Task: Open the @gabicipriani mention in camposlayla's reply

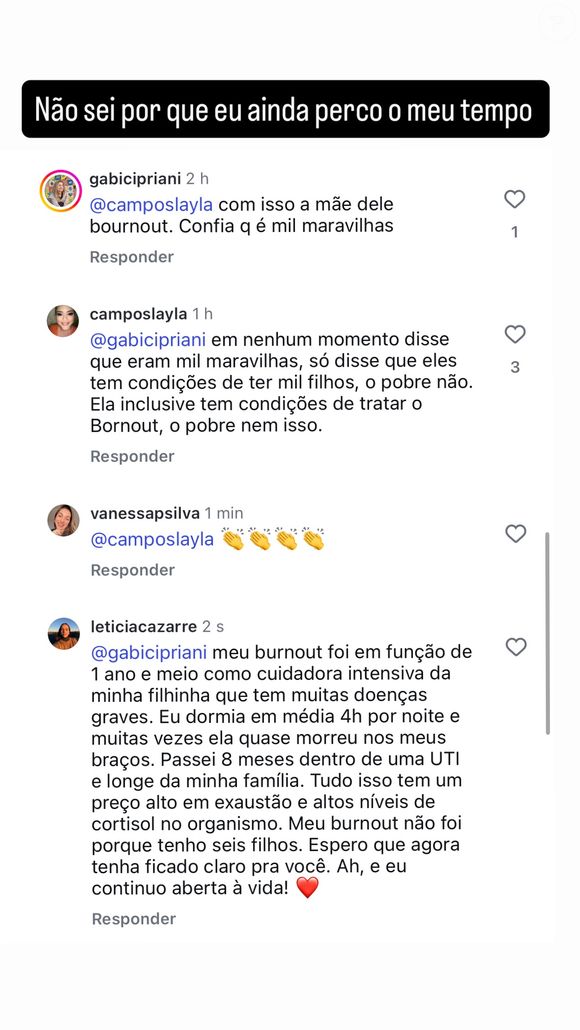Action: pos(147,340)
